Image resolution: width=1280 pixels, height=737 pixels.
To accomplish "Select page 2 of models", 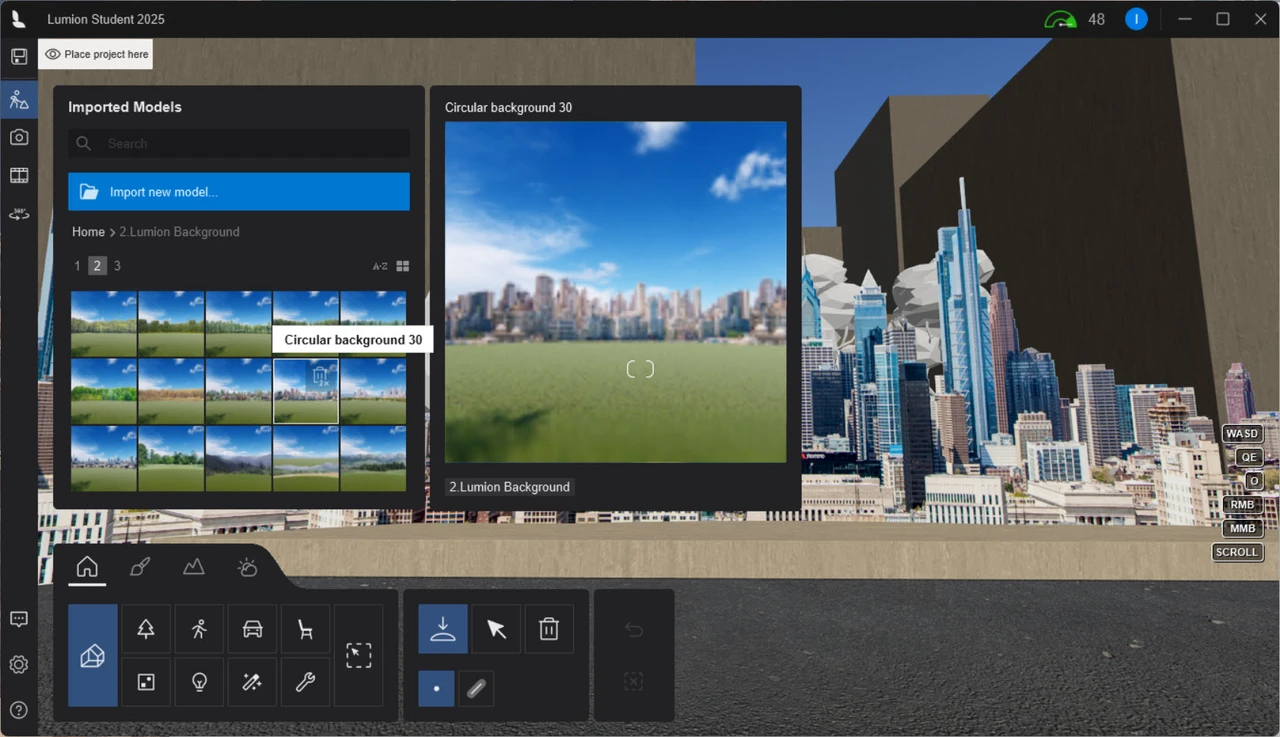I will click(97, 266).
